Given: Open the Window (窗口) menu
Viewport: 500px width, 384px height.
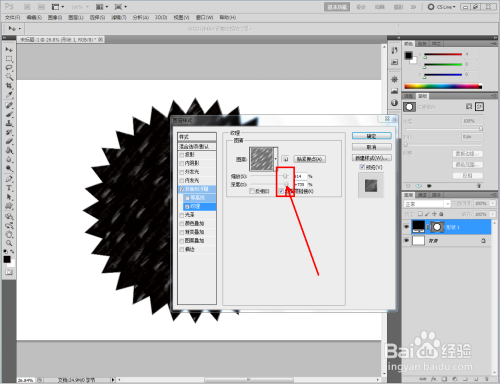Looking at the screenshot, I should tap(204, 17).
